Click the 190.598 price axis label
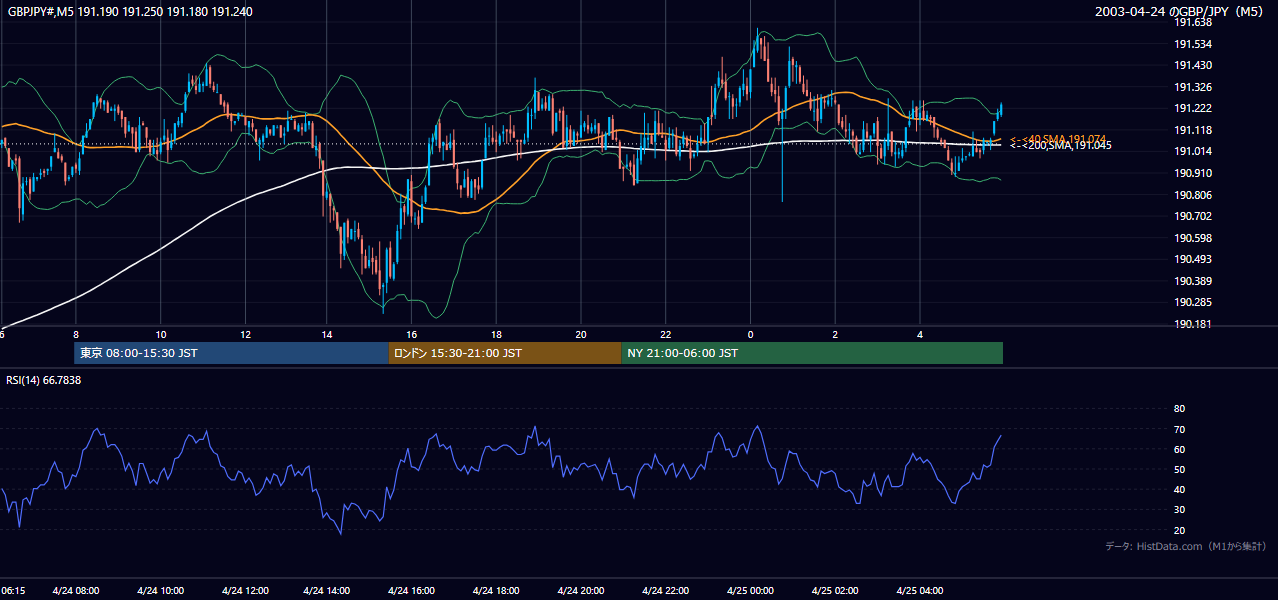The height and width of the screenshot is (600, 1278). [1195, 238]
